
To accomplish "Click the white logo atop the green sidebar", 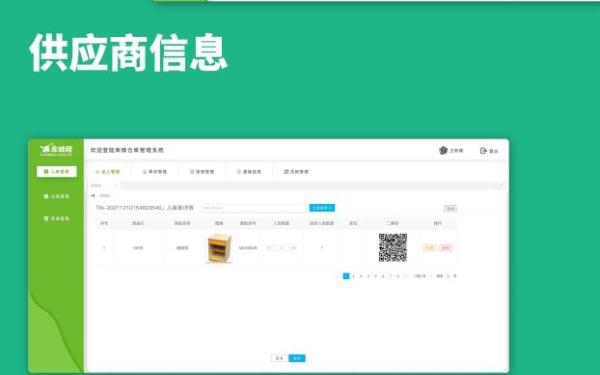I will (56, 150).
